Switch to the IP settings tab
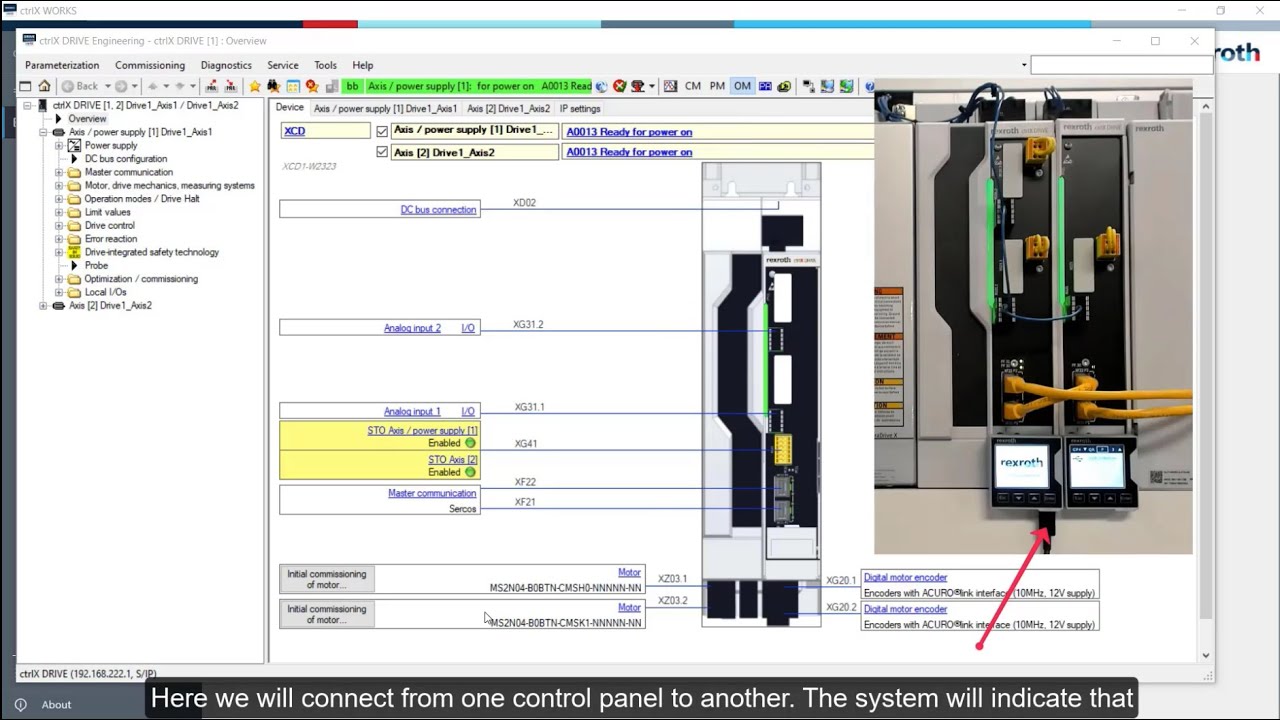 pos(580,108)
